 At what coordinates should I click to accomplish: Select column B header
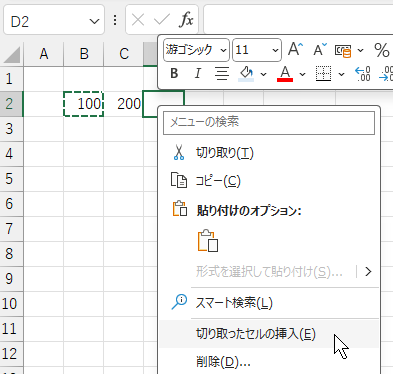click(84, 54)
